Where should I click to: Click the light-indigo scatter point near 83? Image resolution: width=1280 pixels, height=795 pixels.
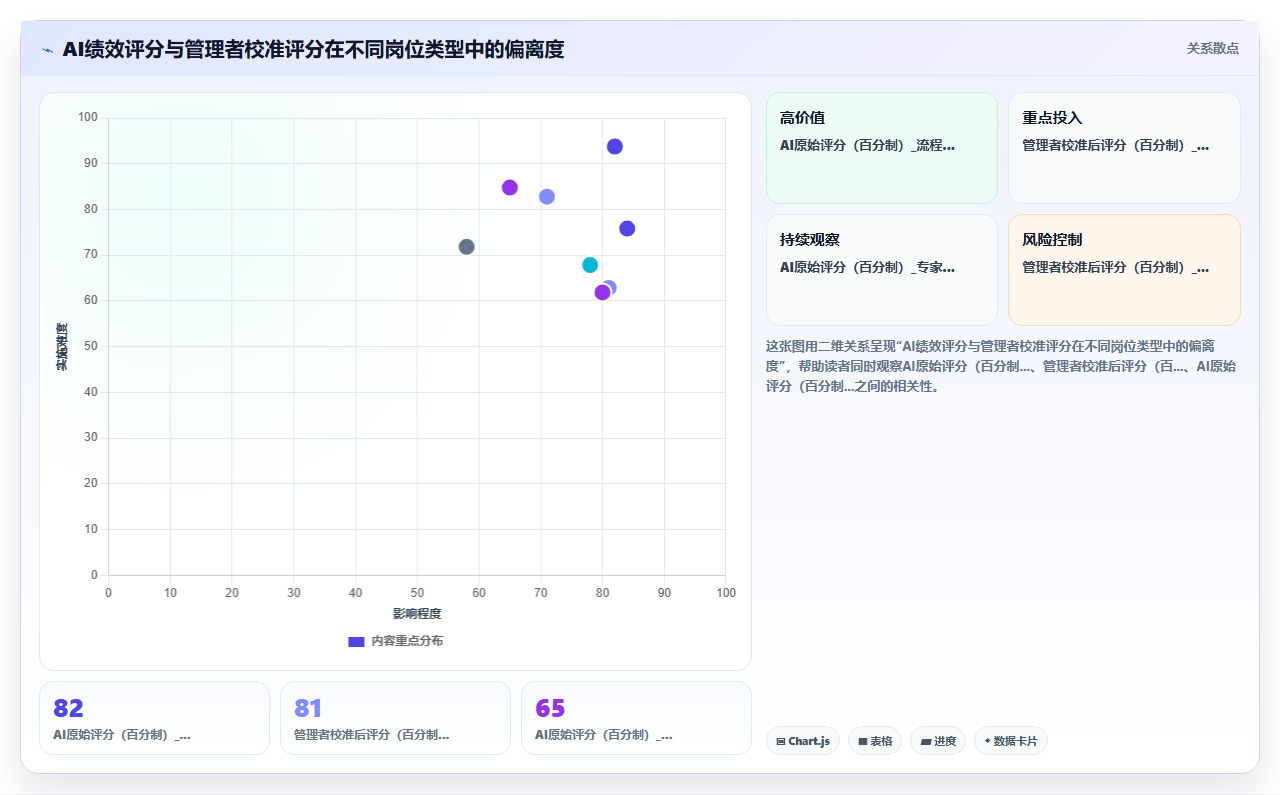click(547, 197)
